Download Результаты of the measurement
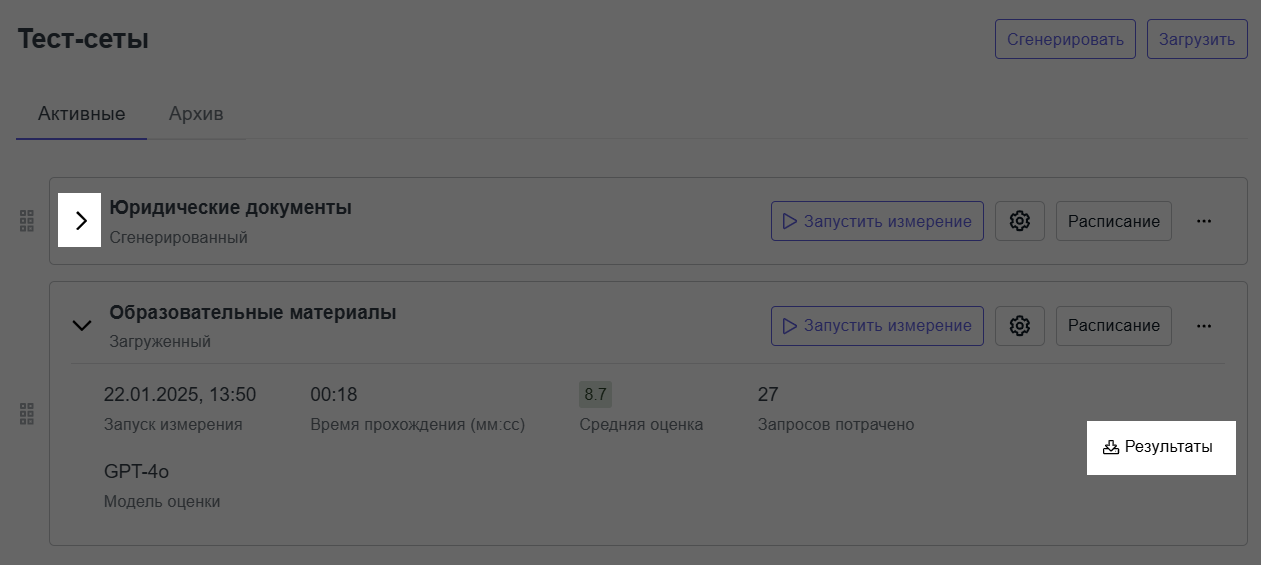The height and width of the screenshot is (565, 1261). (1158, 447)
